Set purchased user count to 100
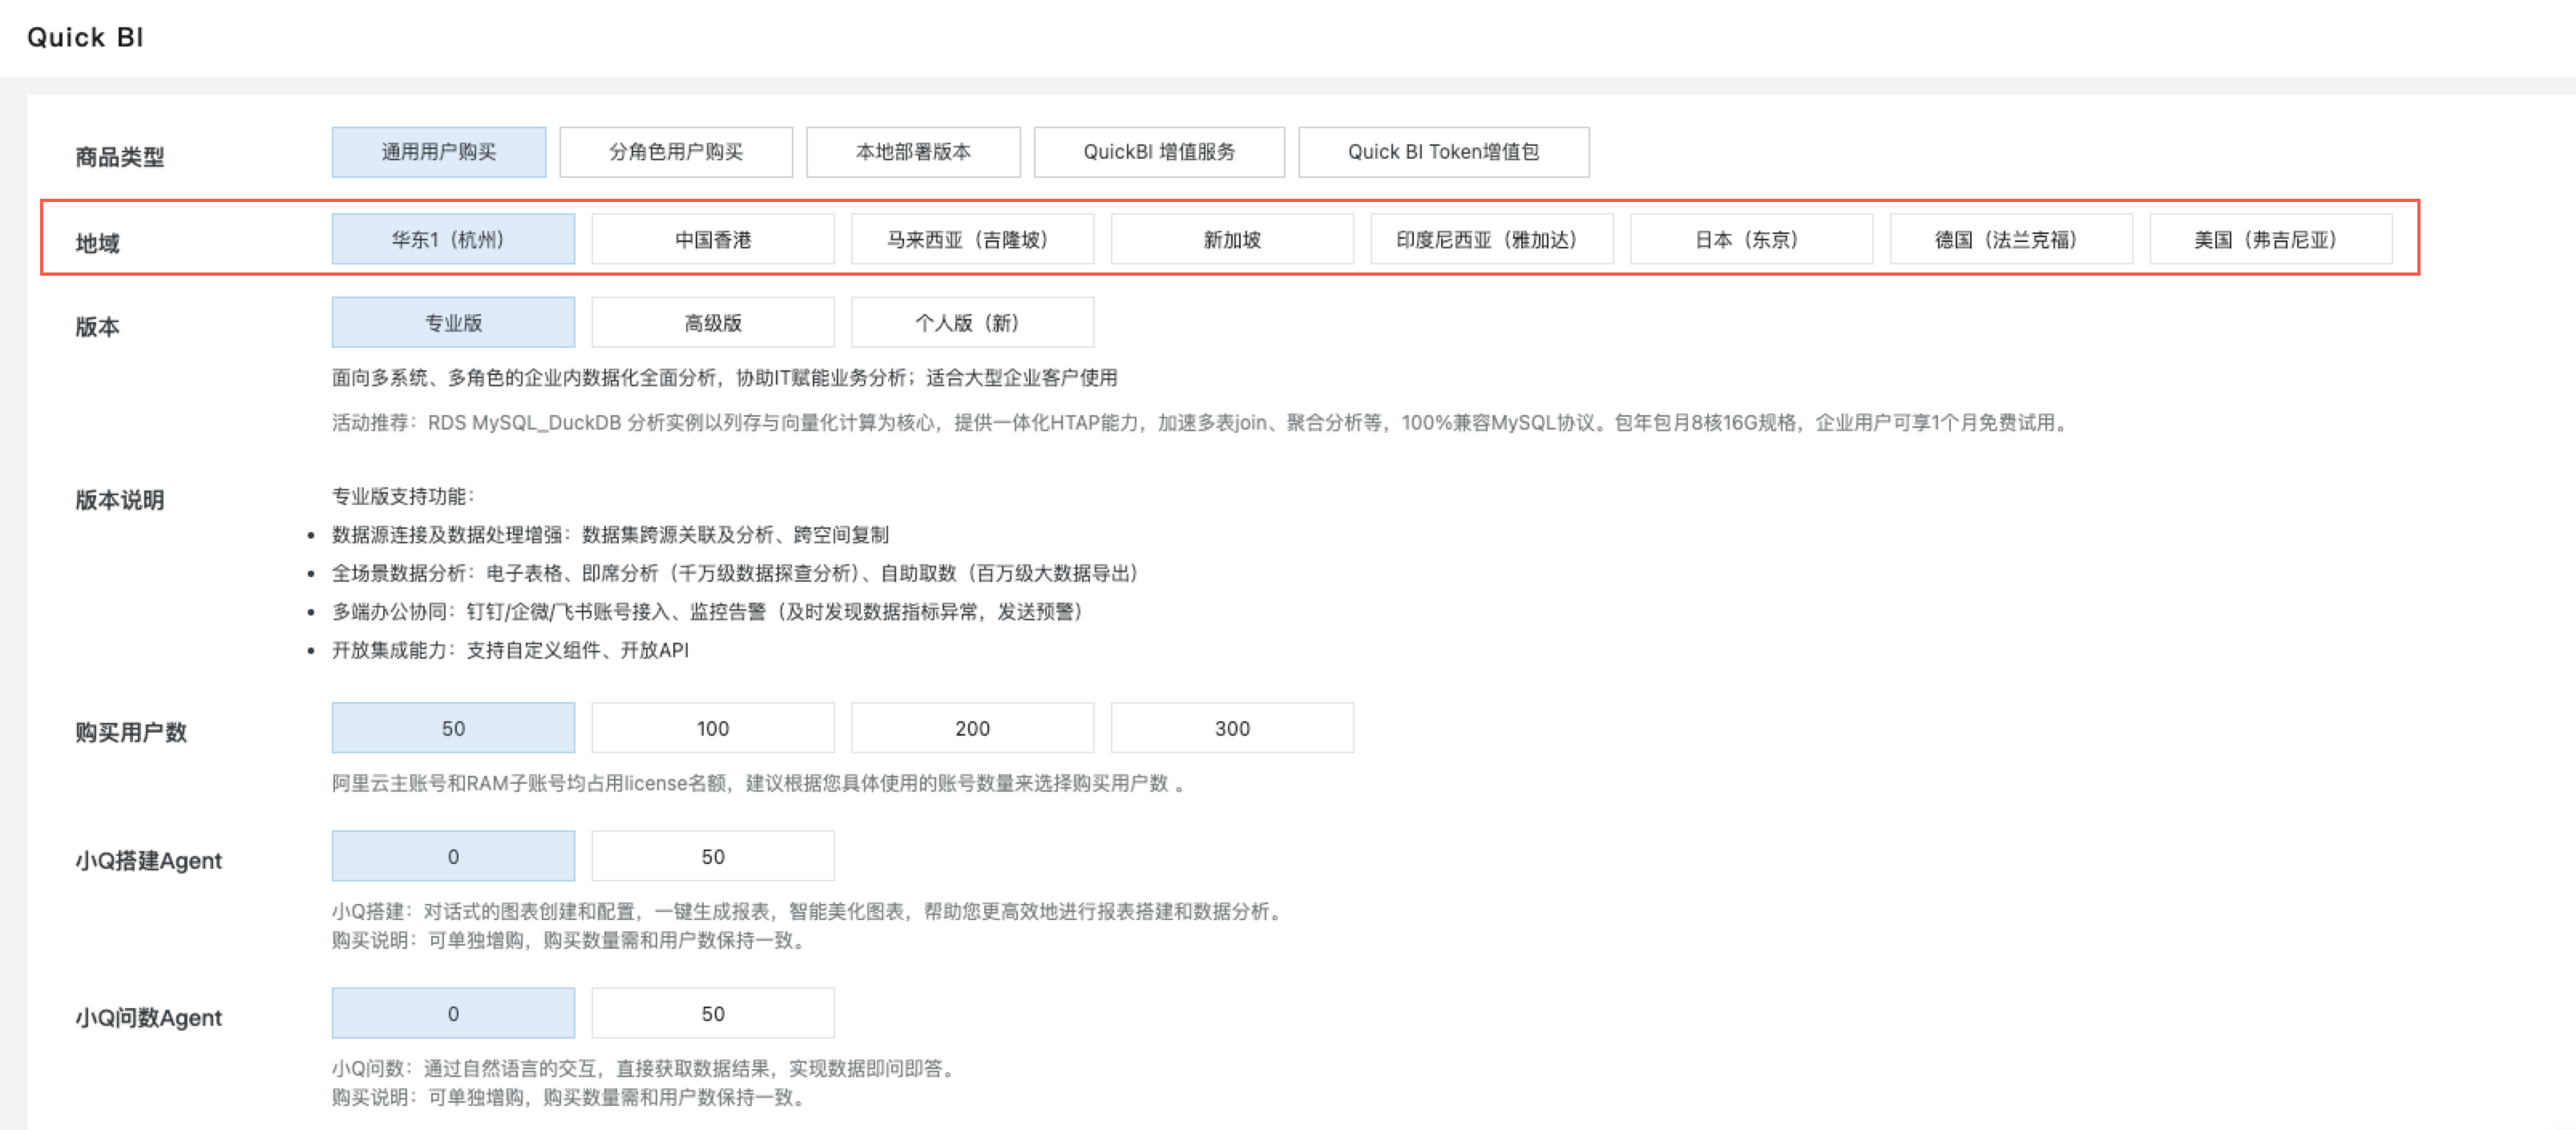 pos(712,728)
